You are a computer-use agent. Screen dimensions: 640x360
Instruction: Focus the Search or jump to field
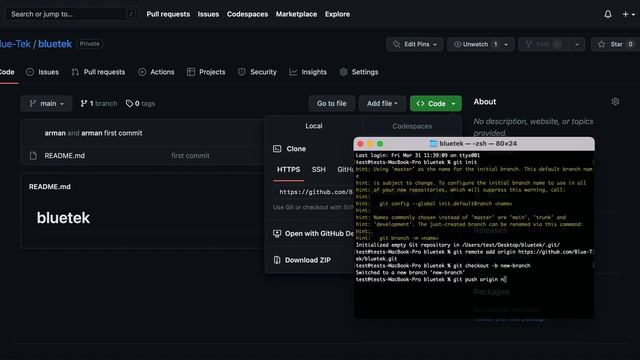71,14
